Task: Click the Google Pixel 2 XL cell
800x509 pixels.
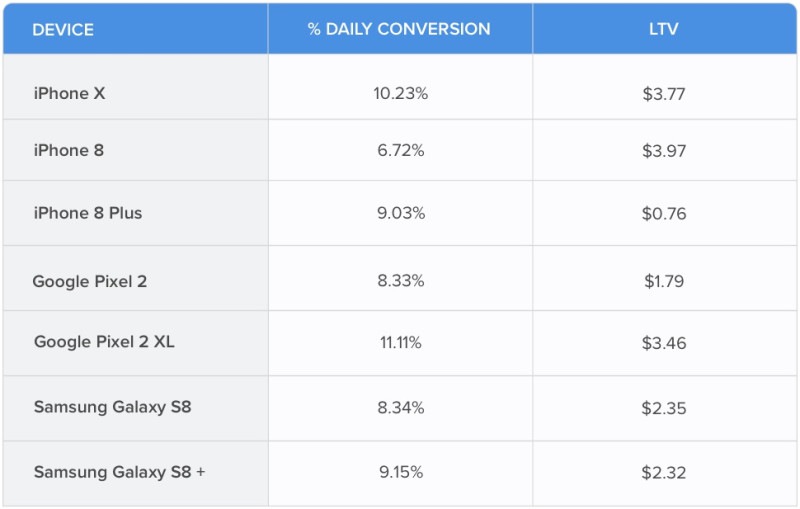Action: [x=104, y=342]
